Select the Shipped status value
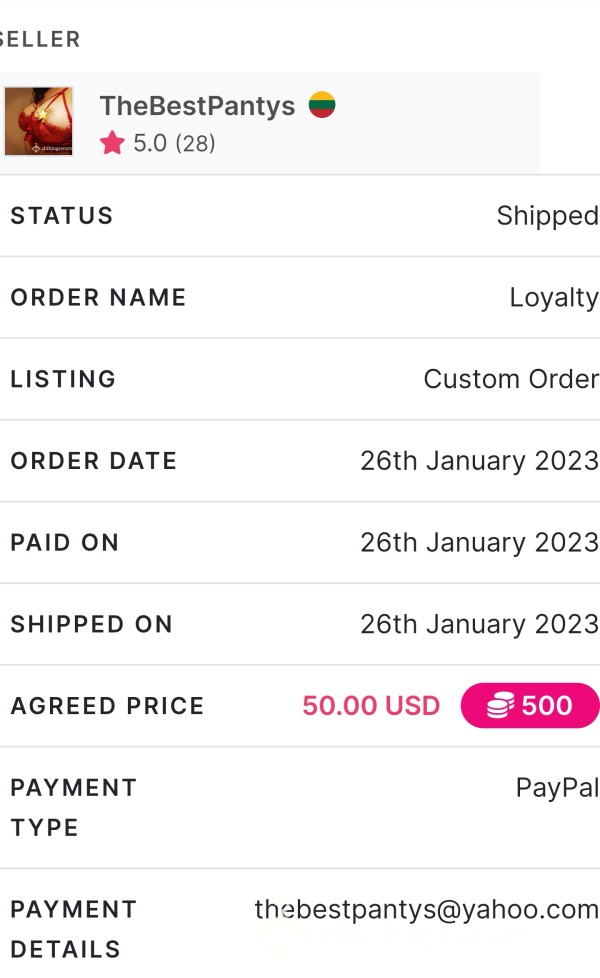Viewport: 600px width, 978px height. [x=548, y=216]
